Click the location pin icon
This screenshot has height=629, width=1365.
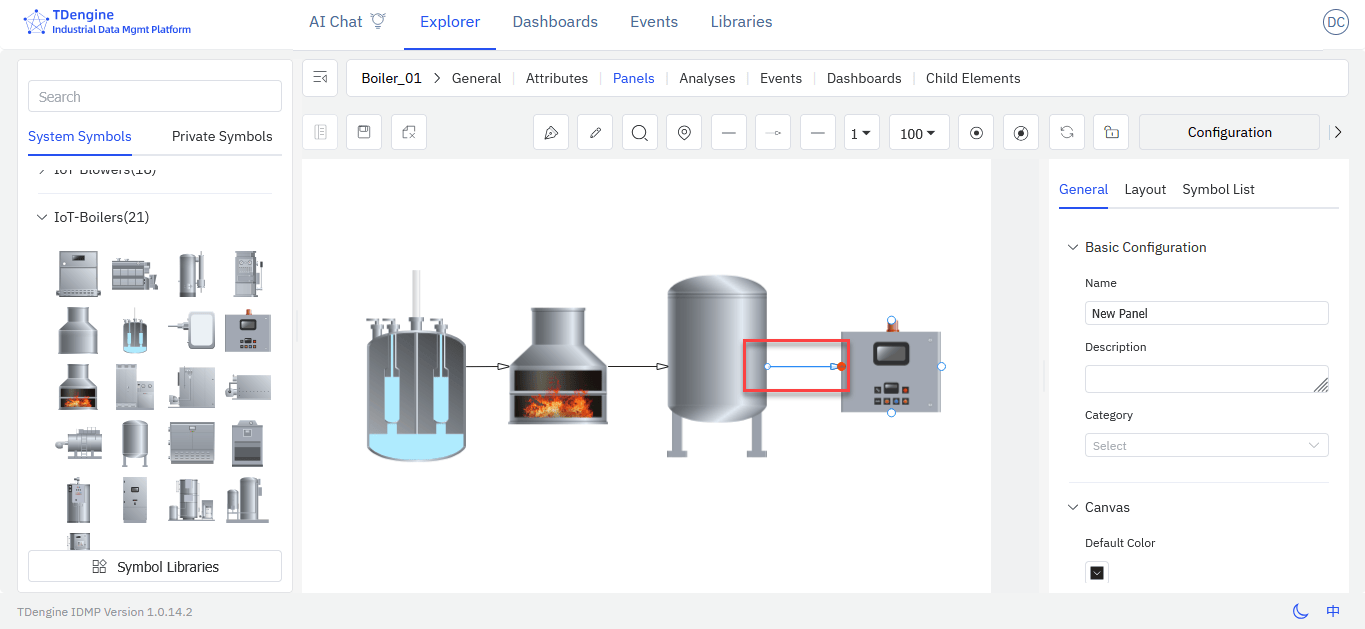pyautogui.click(x=684, y=133)
